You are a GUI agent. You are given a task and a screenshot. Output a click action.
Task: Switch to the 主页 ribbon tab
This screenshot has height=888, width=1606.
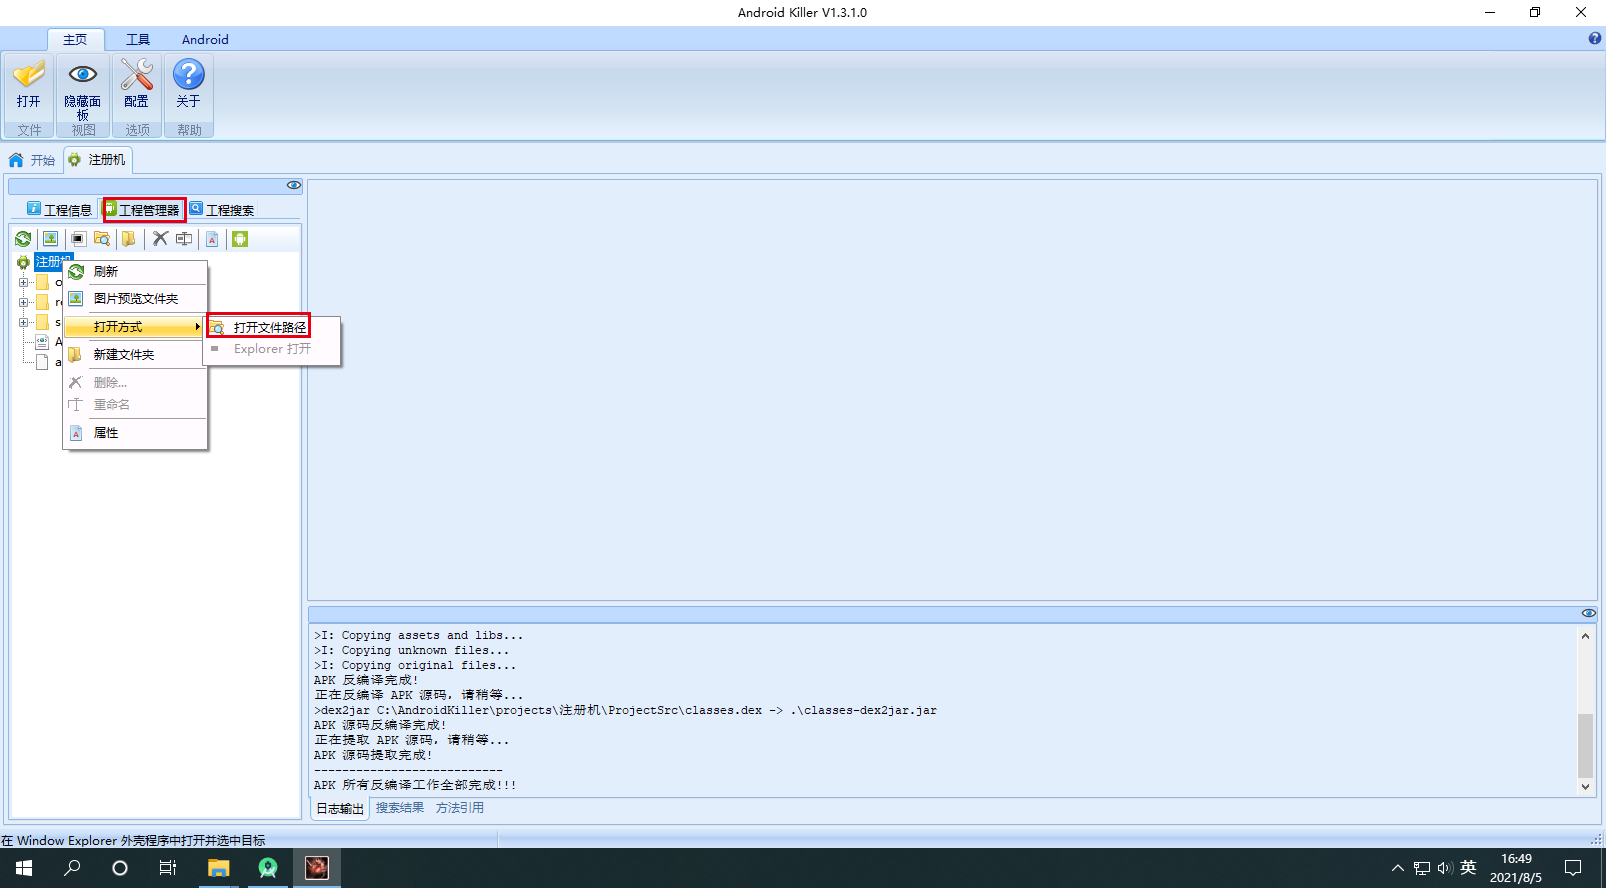coord(75,39)
